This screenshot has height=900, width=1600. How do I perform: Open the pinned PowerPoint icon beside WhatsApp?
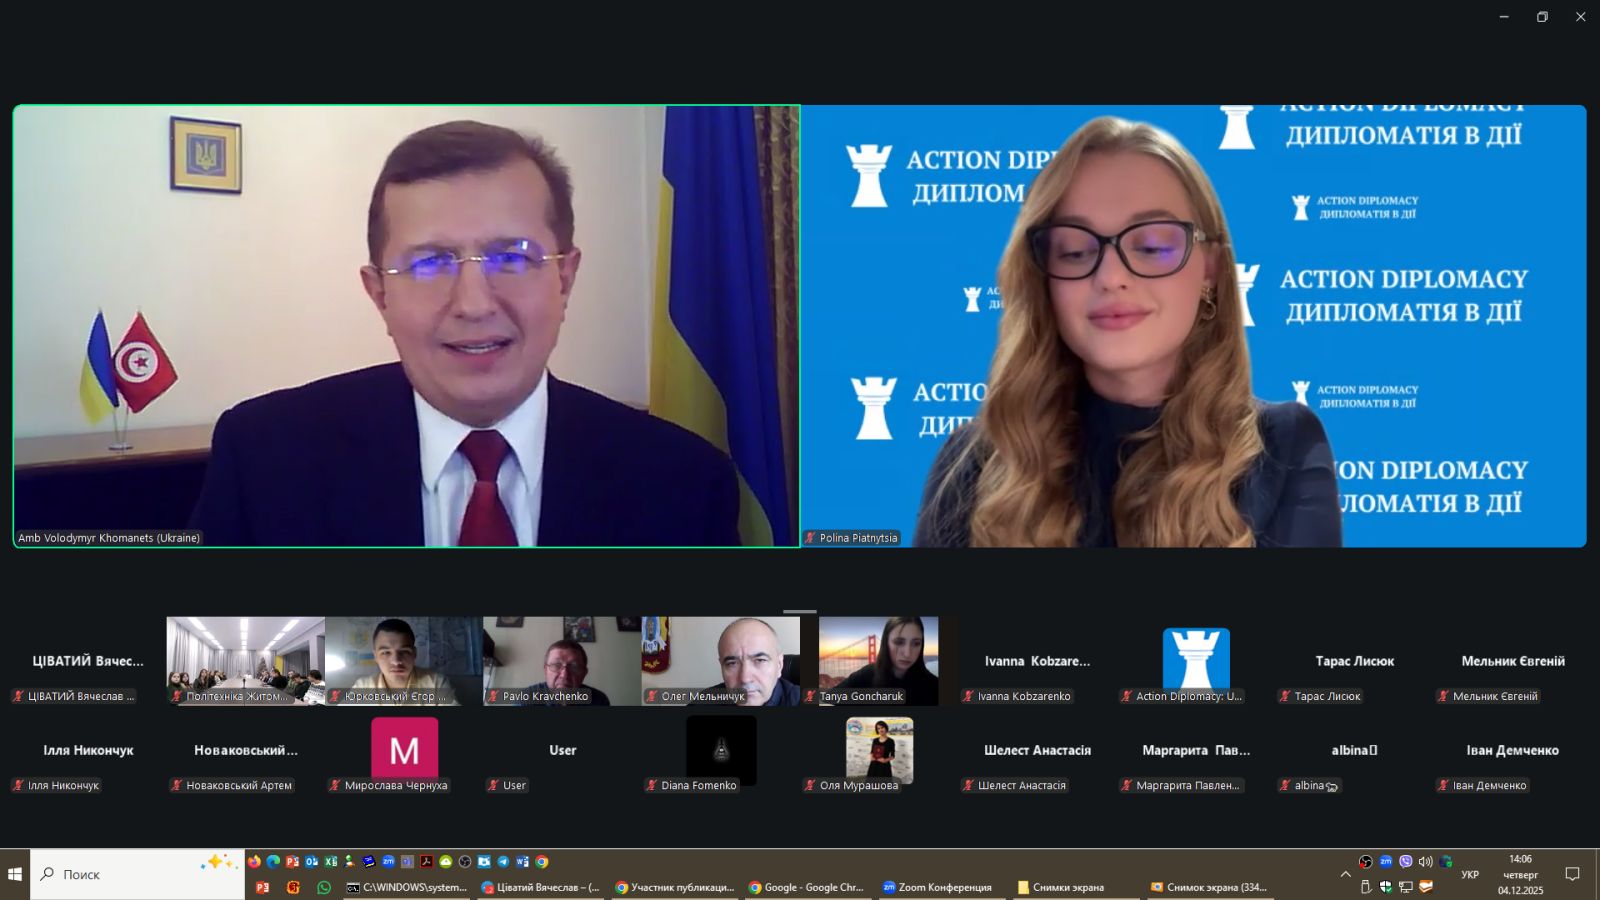[x=263, y=887]
